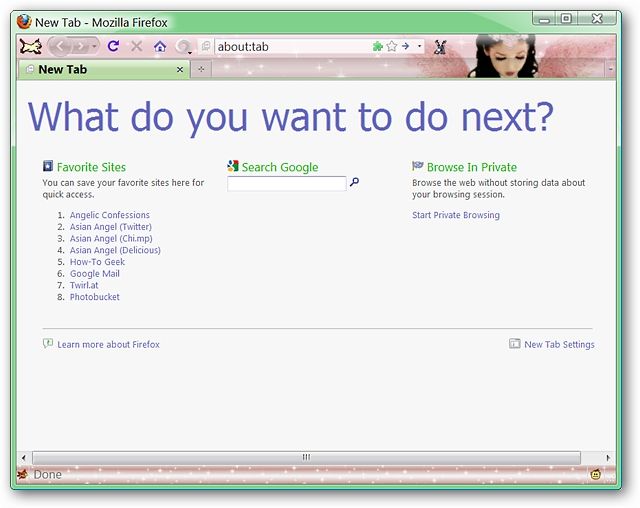Open the list-all-tabs dropdown at the tab strip's right end
Screen dimensions: 640x508
(611, 69)
